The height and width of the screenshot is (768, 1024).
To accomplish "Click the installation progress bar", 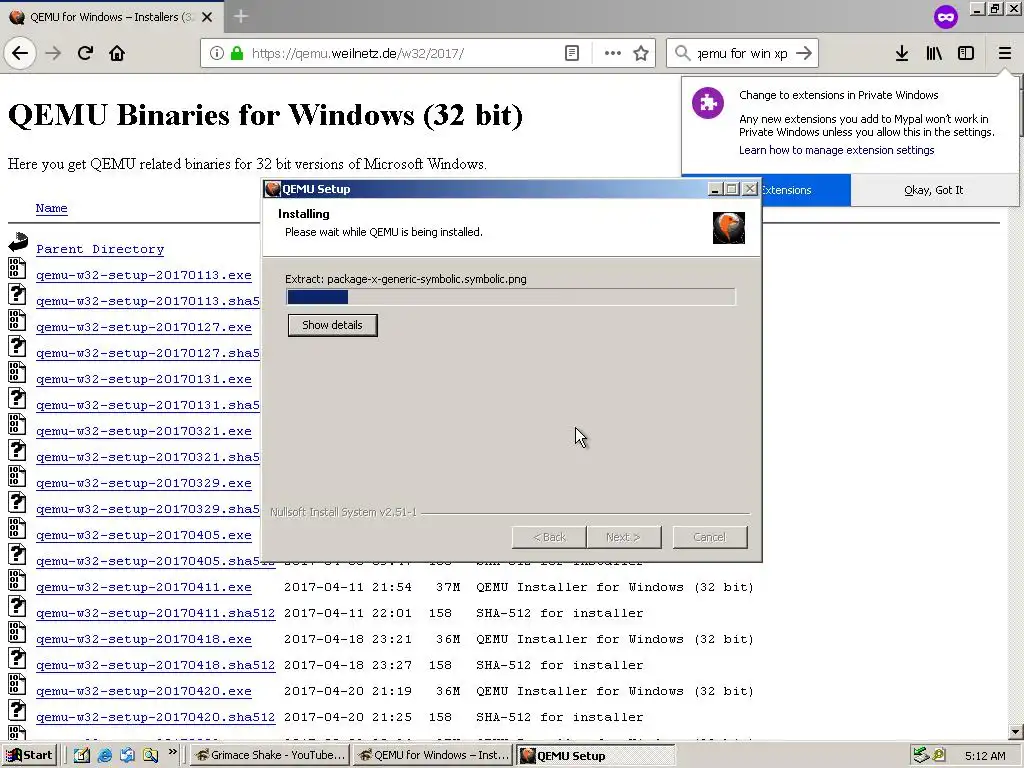I will point(511,297).
